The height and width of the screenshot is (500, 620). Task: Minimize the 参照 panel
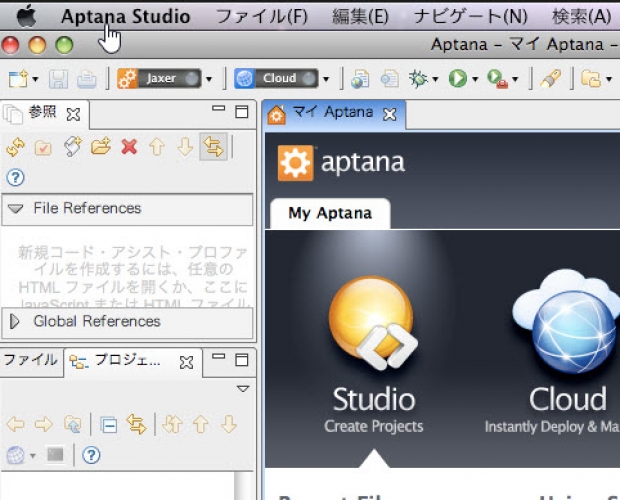pos(218,108)
